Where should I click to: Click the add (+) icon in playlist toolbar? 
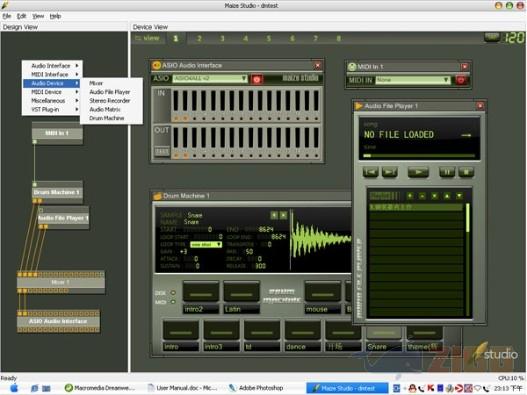click(410, 196)
